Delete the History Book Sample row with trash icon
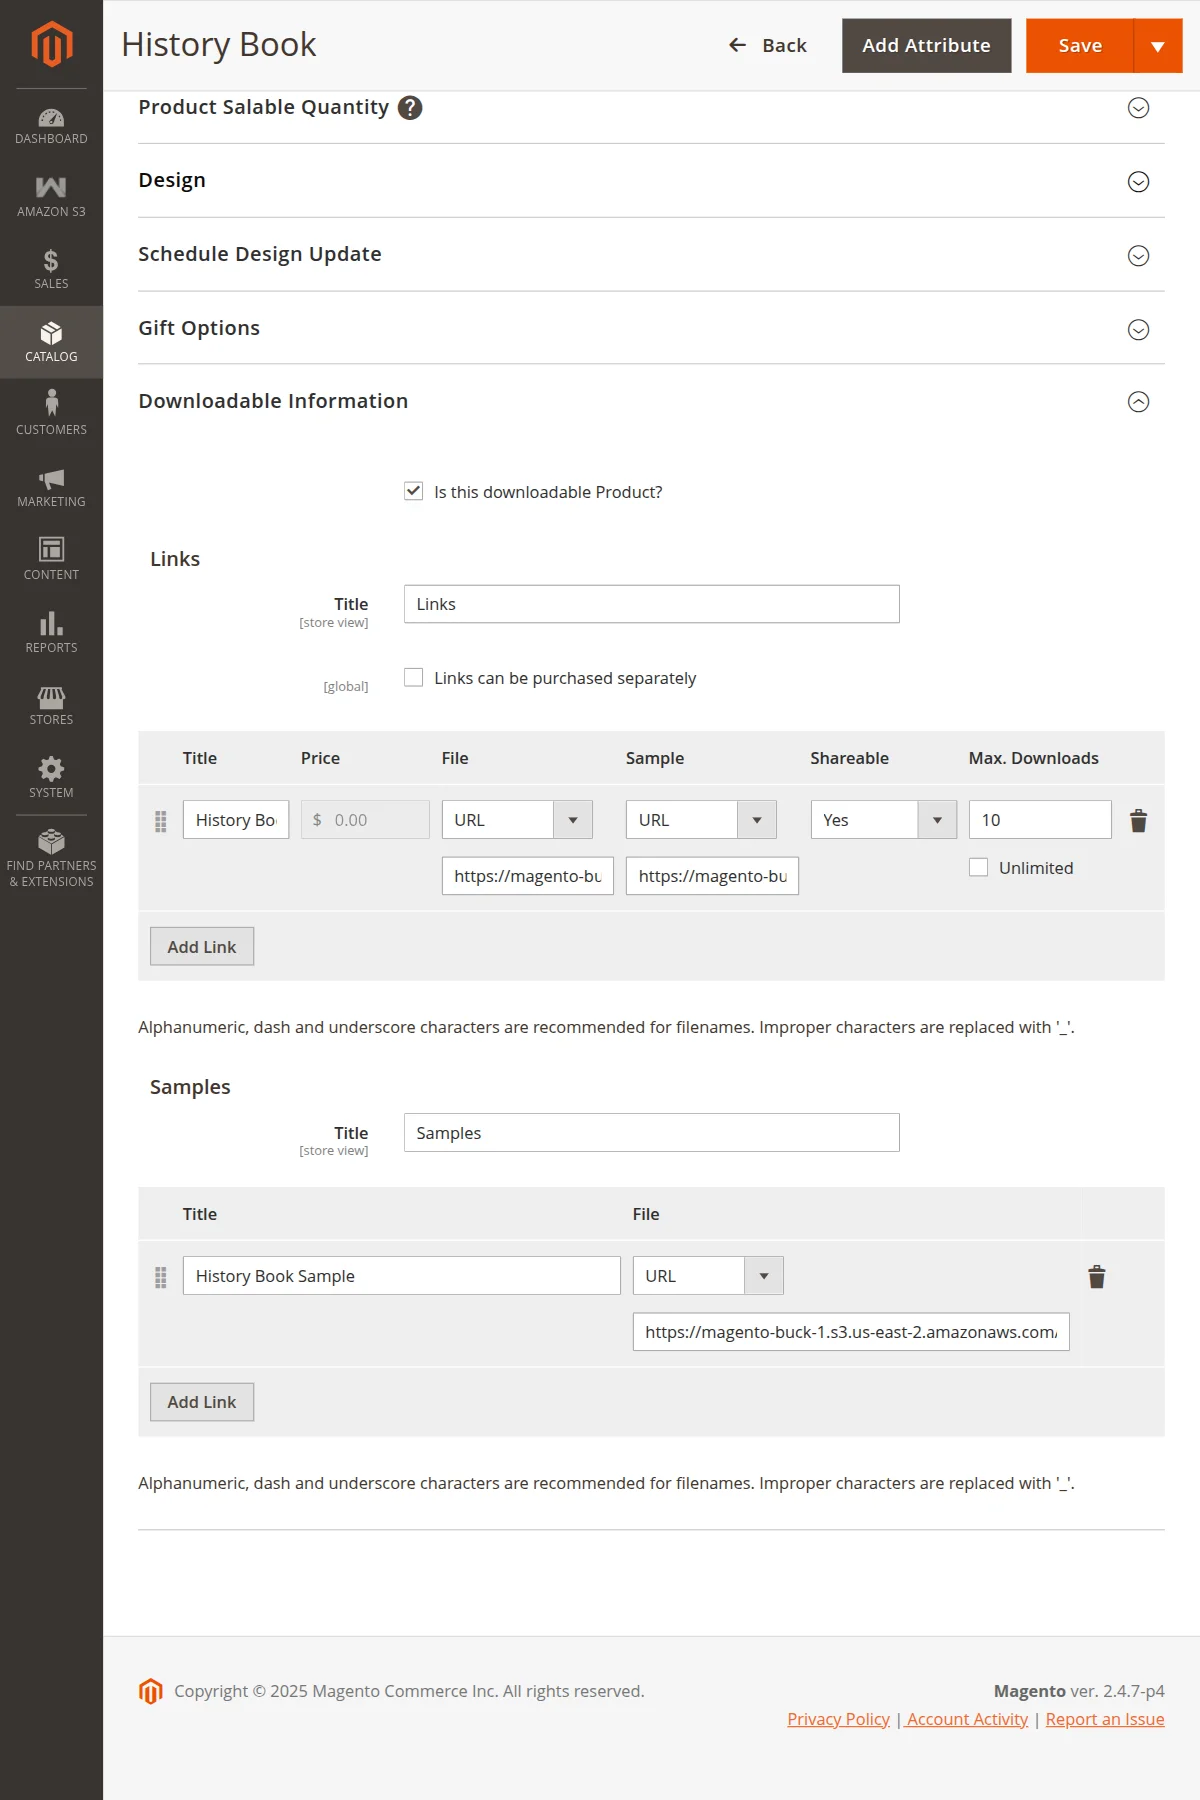 click(1096, 1277)
